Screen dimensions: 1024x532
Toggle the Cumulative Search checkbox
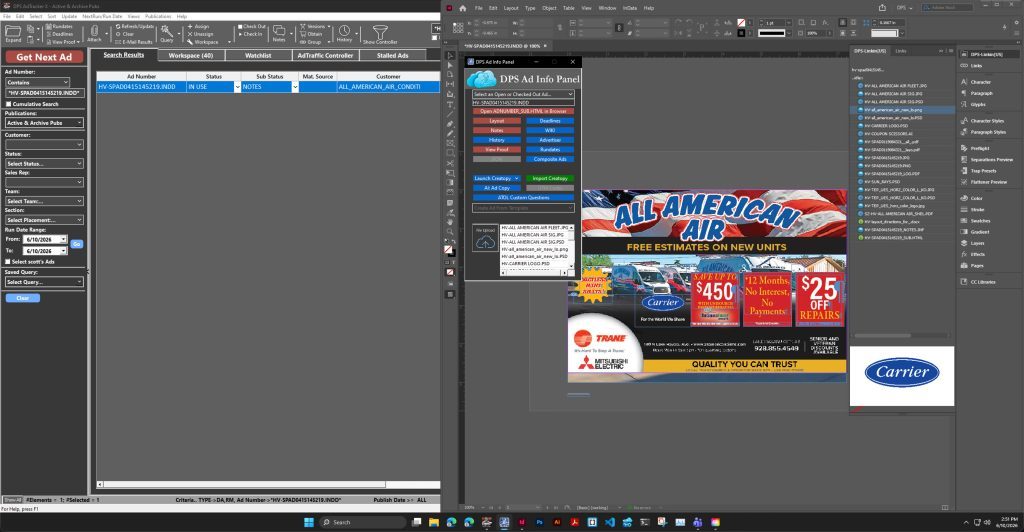click(8, 104)
